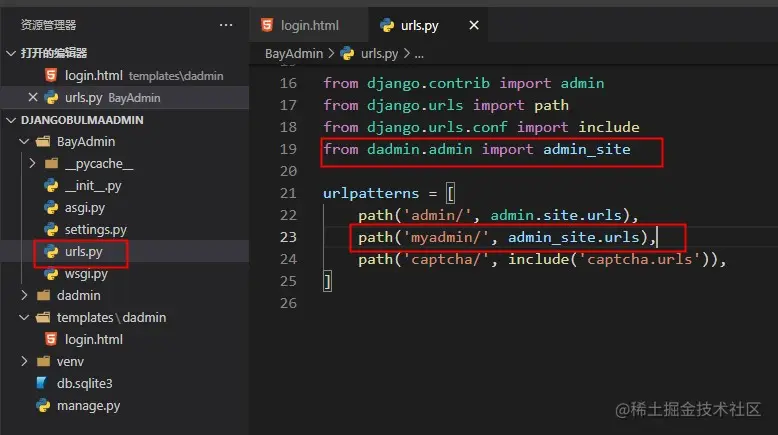
Task: Open asgi.py in the file tree
Action: tap(85, 208)
